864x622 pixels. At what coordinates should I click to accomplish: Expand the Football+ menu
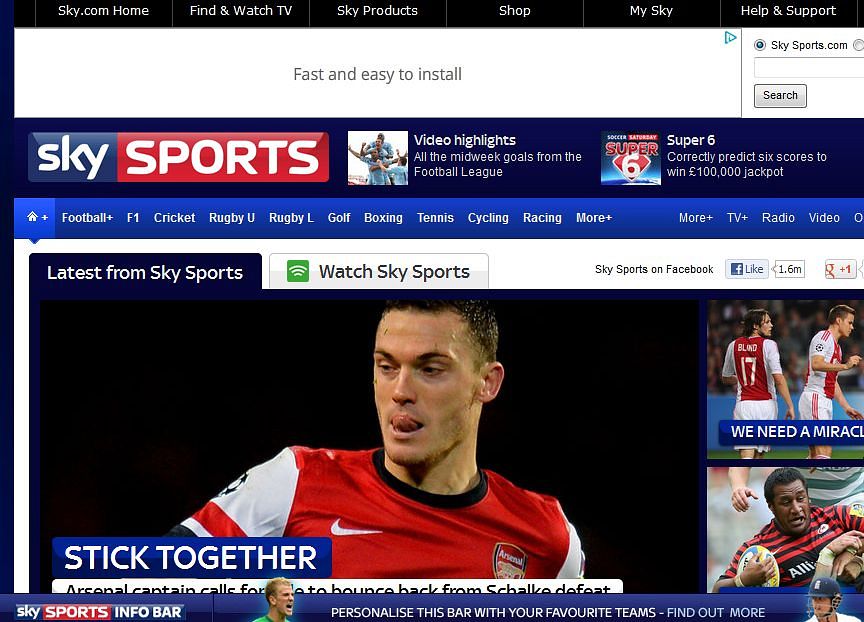(87, 218)
